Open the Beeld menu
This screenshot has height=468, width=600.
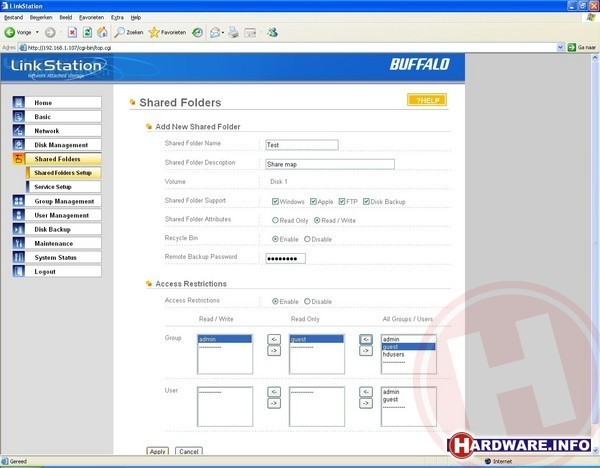pyautogui.click(x=66, y=18)
